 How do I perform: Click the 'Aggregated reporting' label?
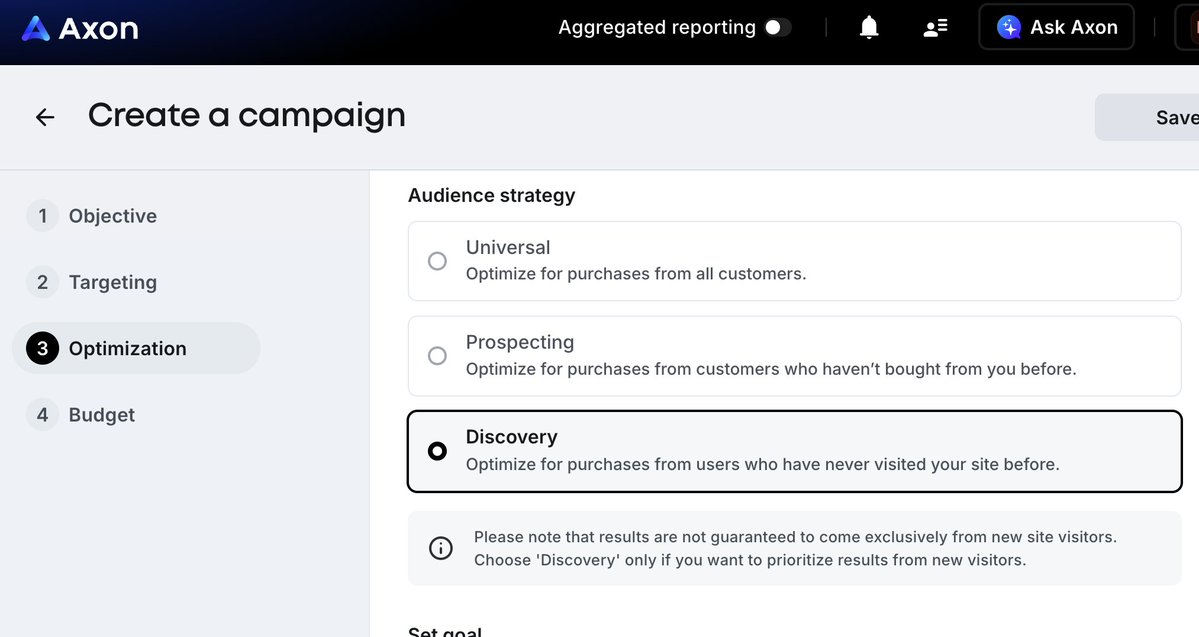pos(657,28)
